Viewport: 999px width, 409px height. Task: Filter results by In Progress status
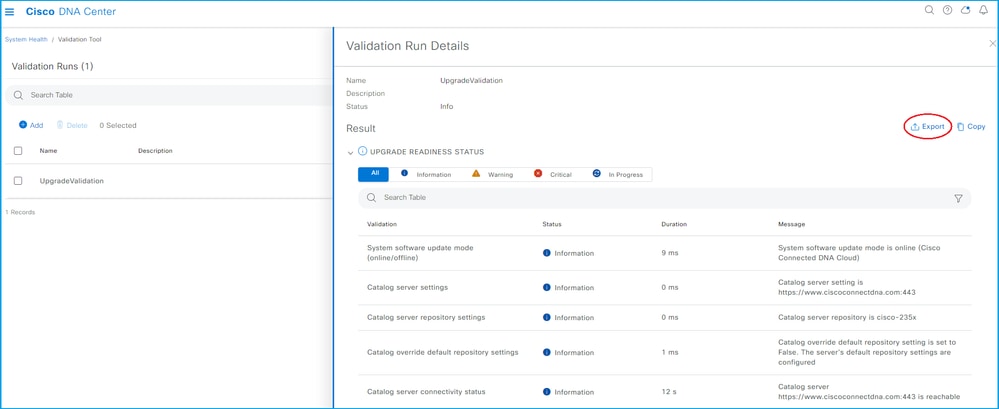click(617, 175)
